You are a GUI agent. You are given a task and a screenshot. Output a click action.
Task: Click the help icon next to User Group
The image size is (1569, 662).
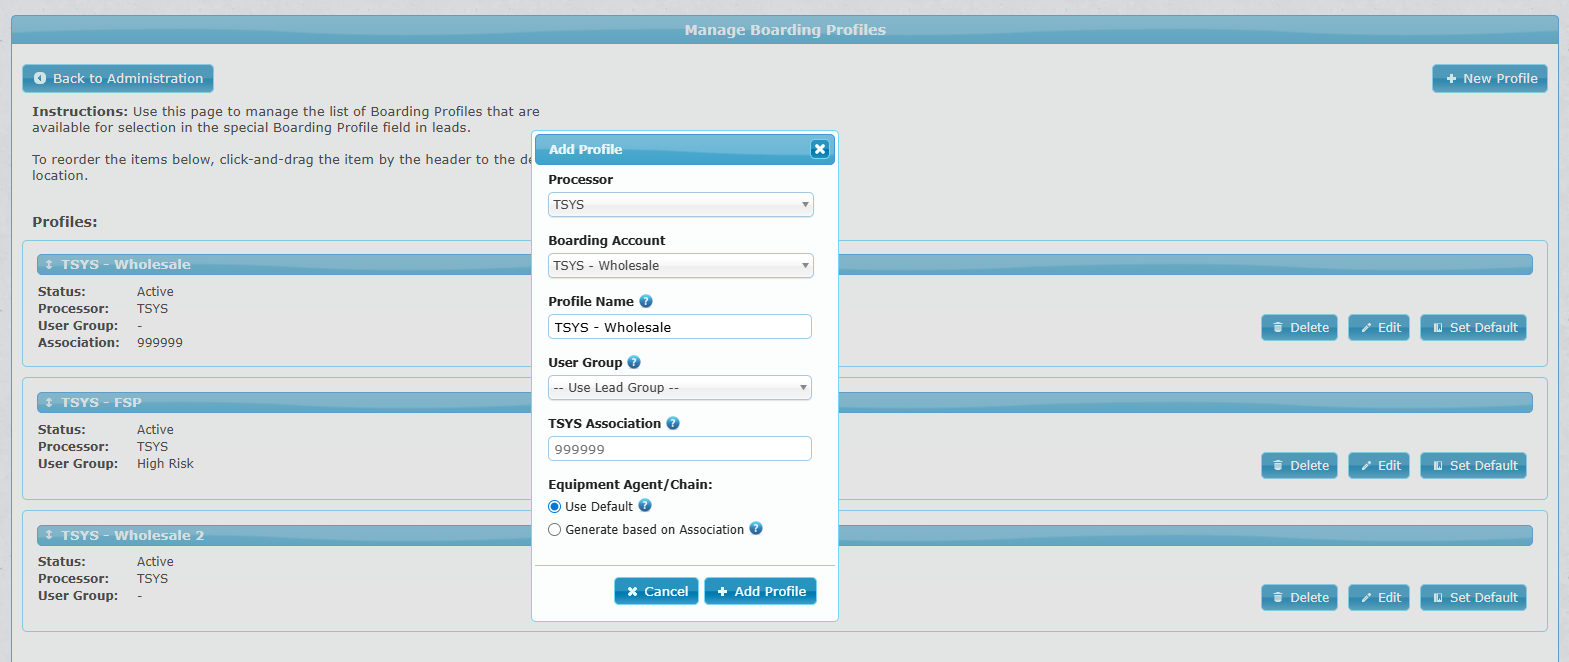634,362
